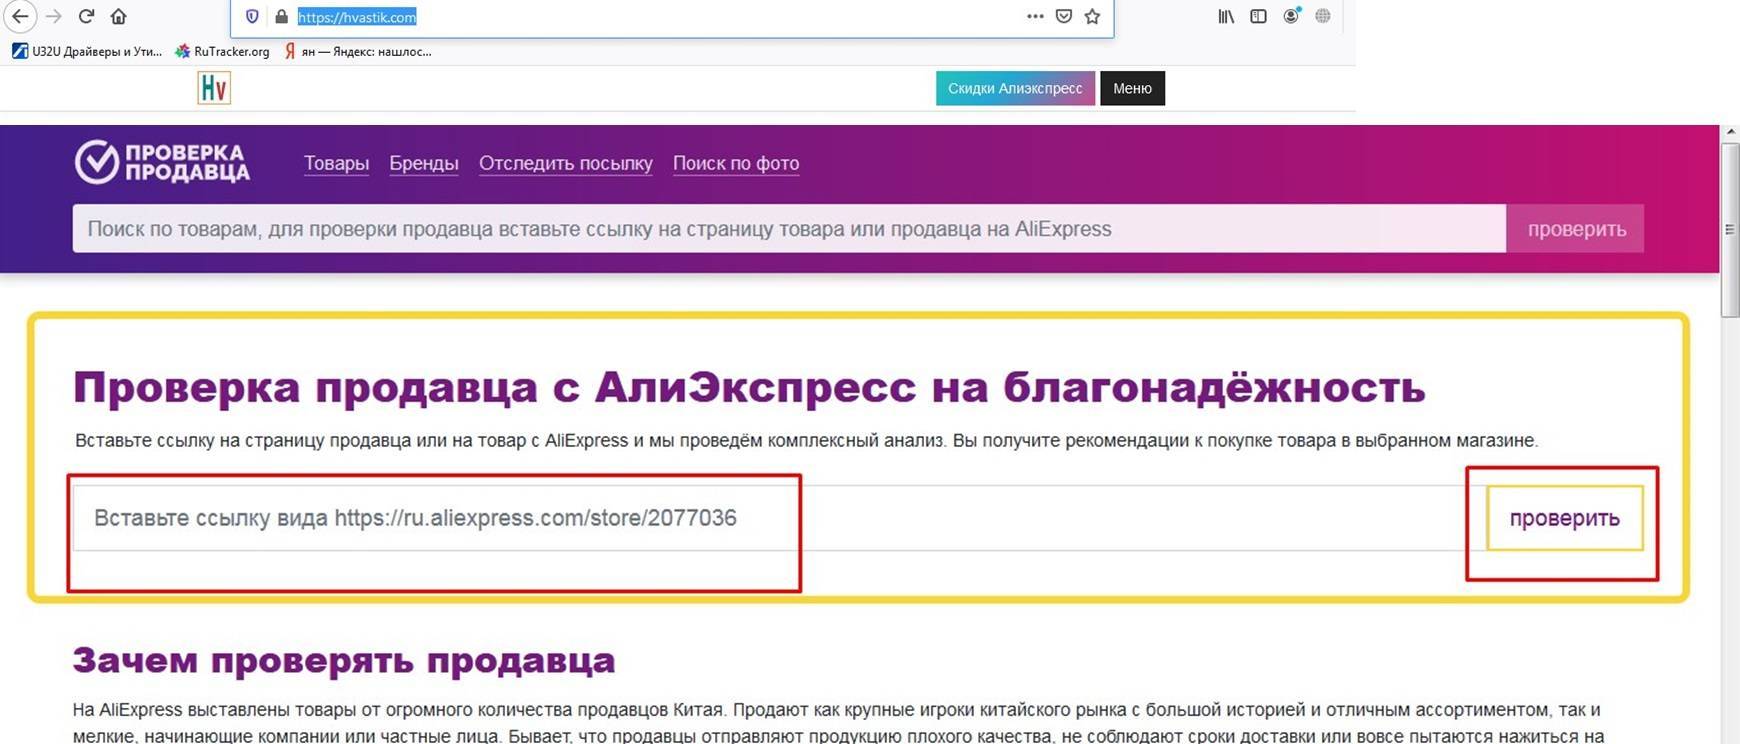Bookmark this page with star

pyautogui.click(x=1092, y=16)
